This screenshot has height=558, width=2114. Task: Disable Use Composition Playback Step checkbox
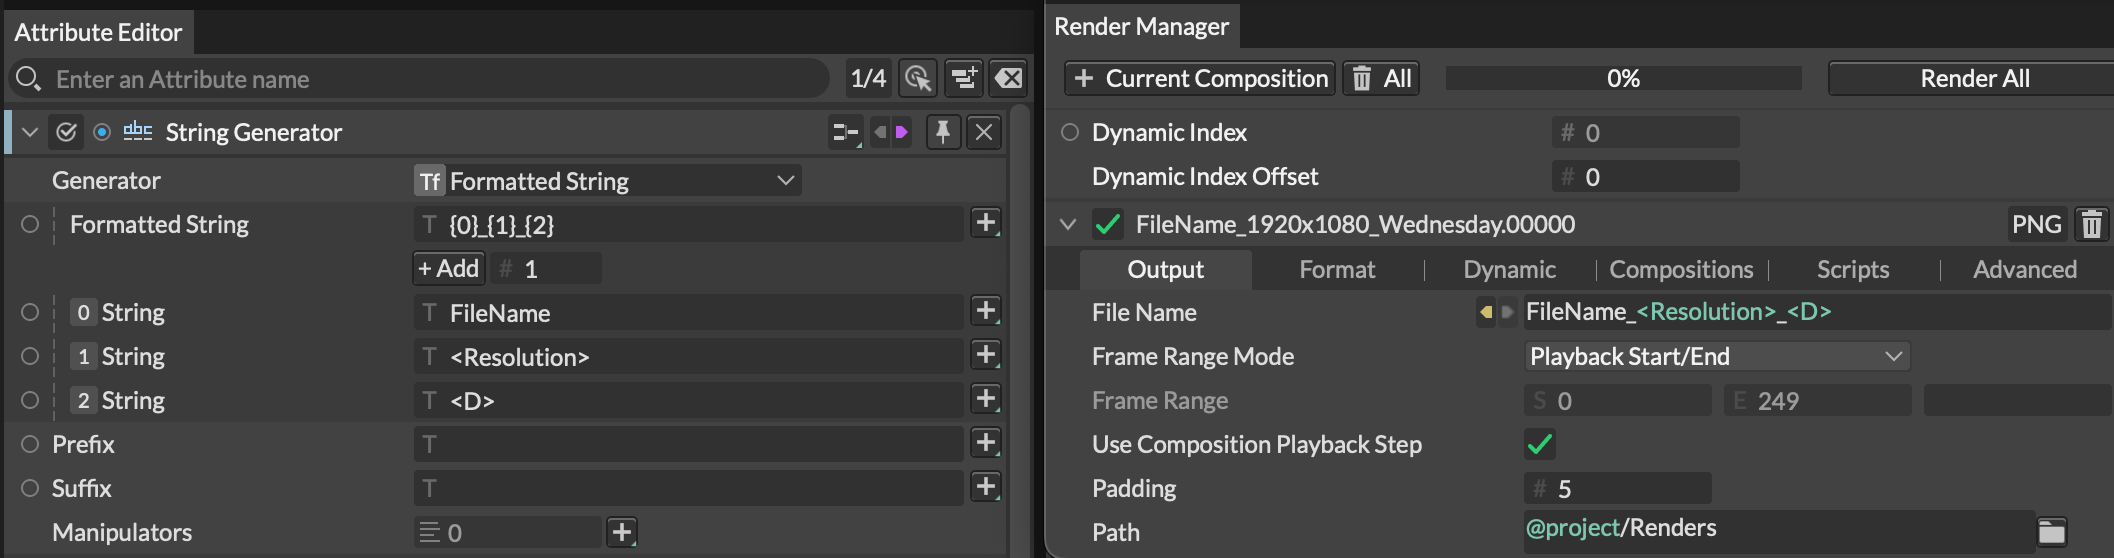[x=1540, y=444]
